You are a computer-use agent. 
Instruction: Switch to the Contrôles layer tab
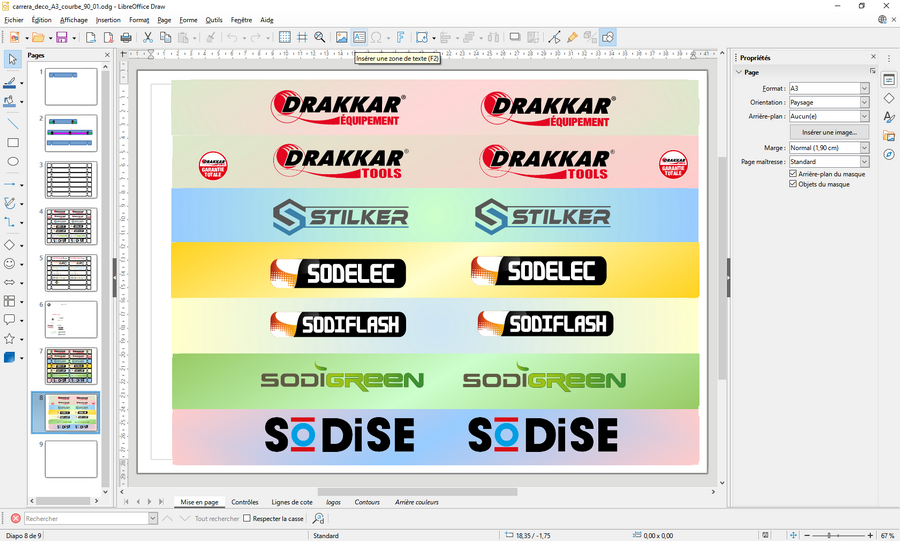tap(245, 502)
